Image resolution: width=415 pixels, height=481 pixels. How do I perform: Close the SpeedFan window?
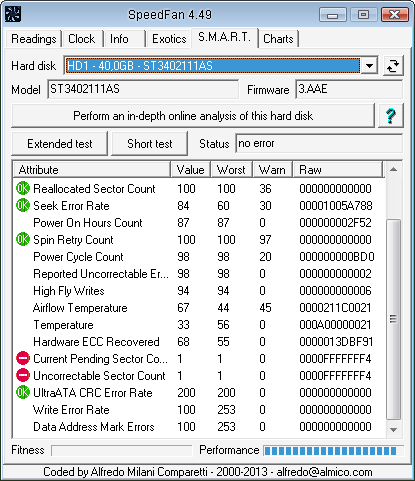(395, 15)
